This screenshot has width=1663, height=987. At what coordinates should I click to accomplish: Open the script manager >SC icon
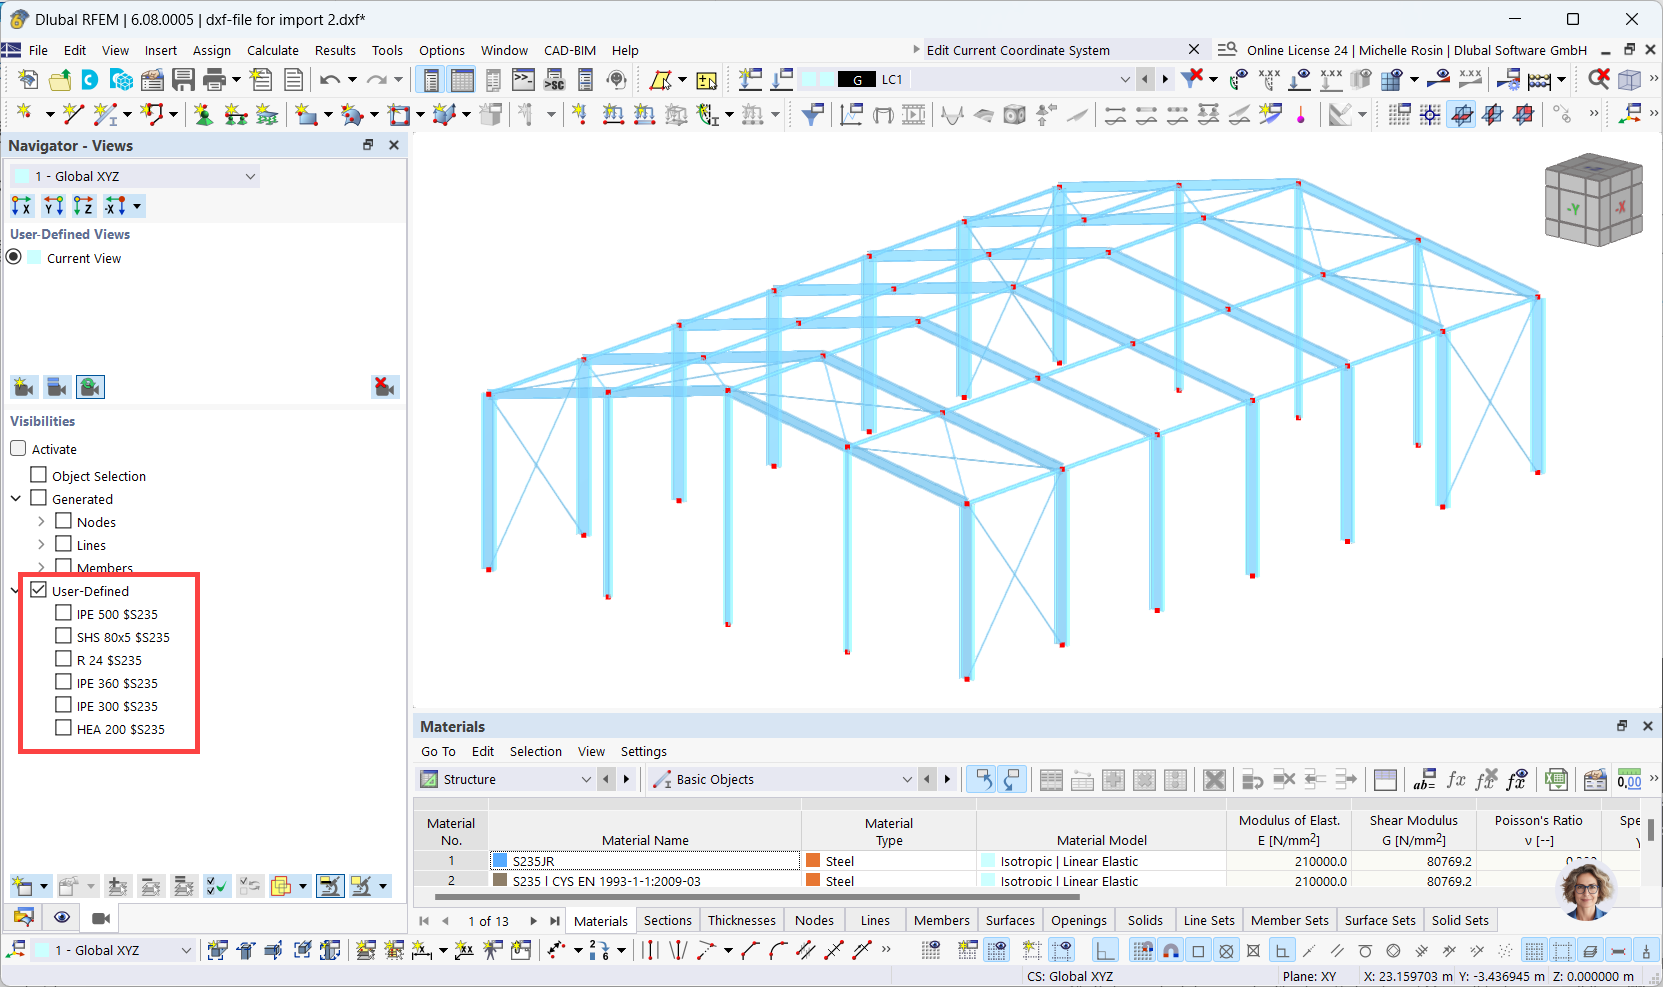click(x=554, y=80)
